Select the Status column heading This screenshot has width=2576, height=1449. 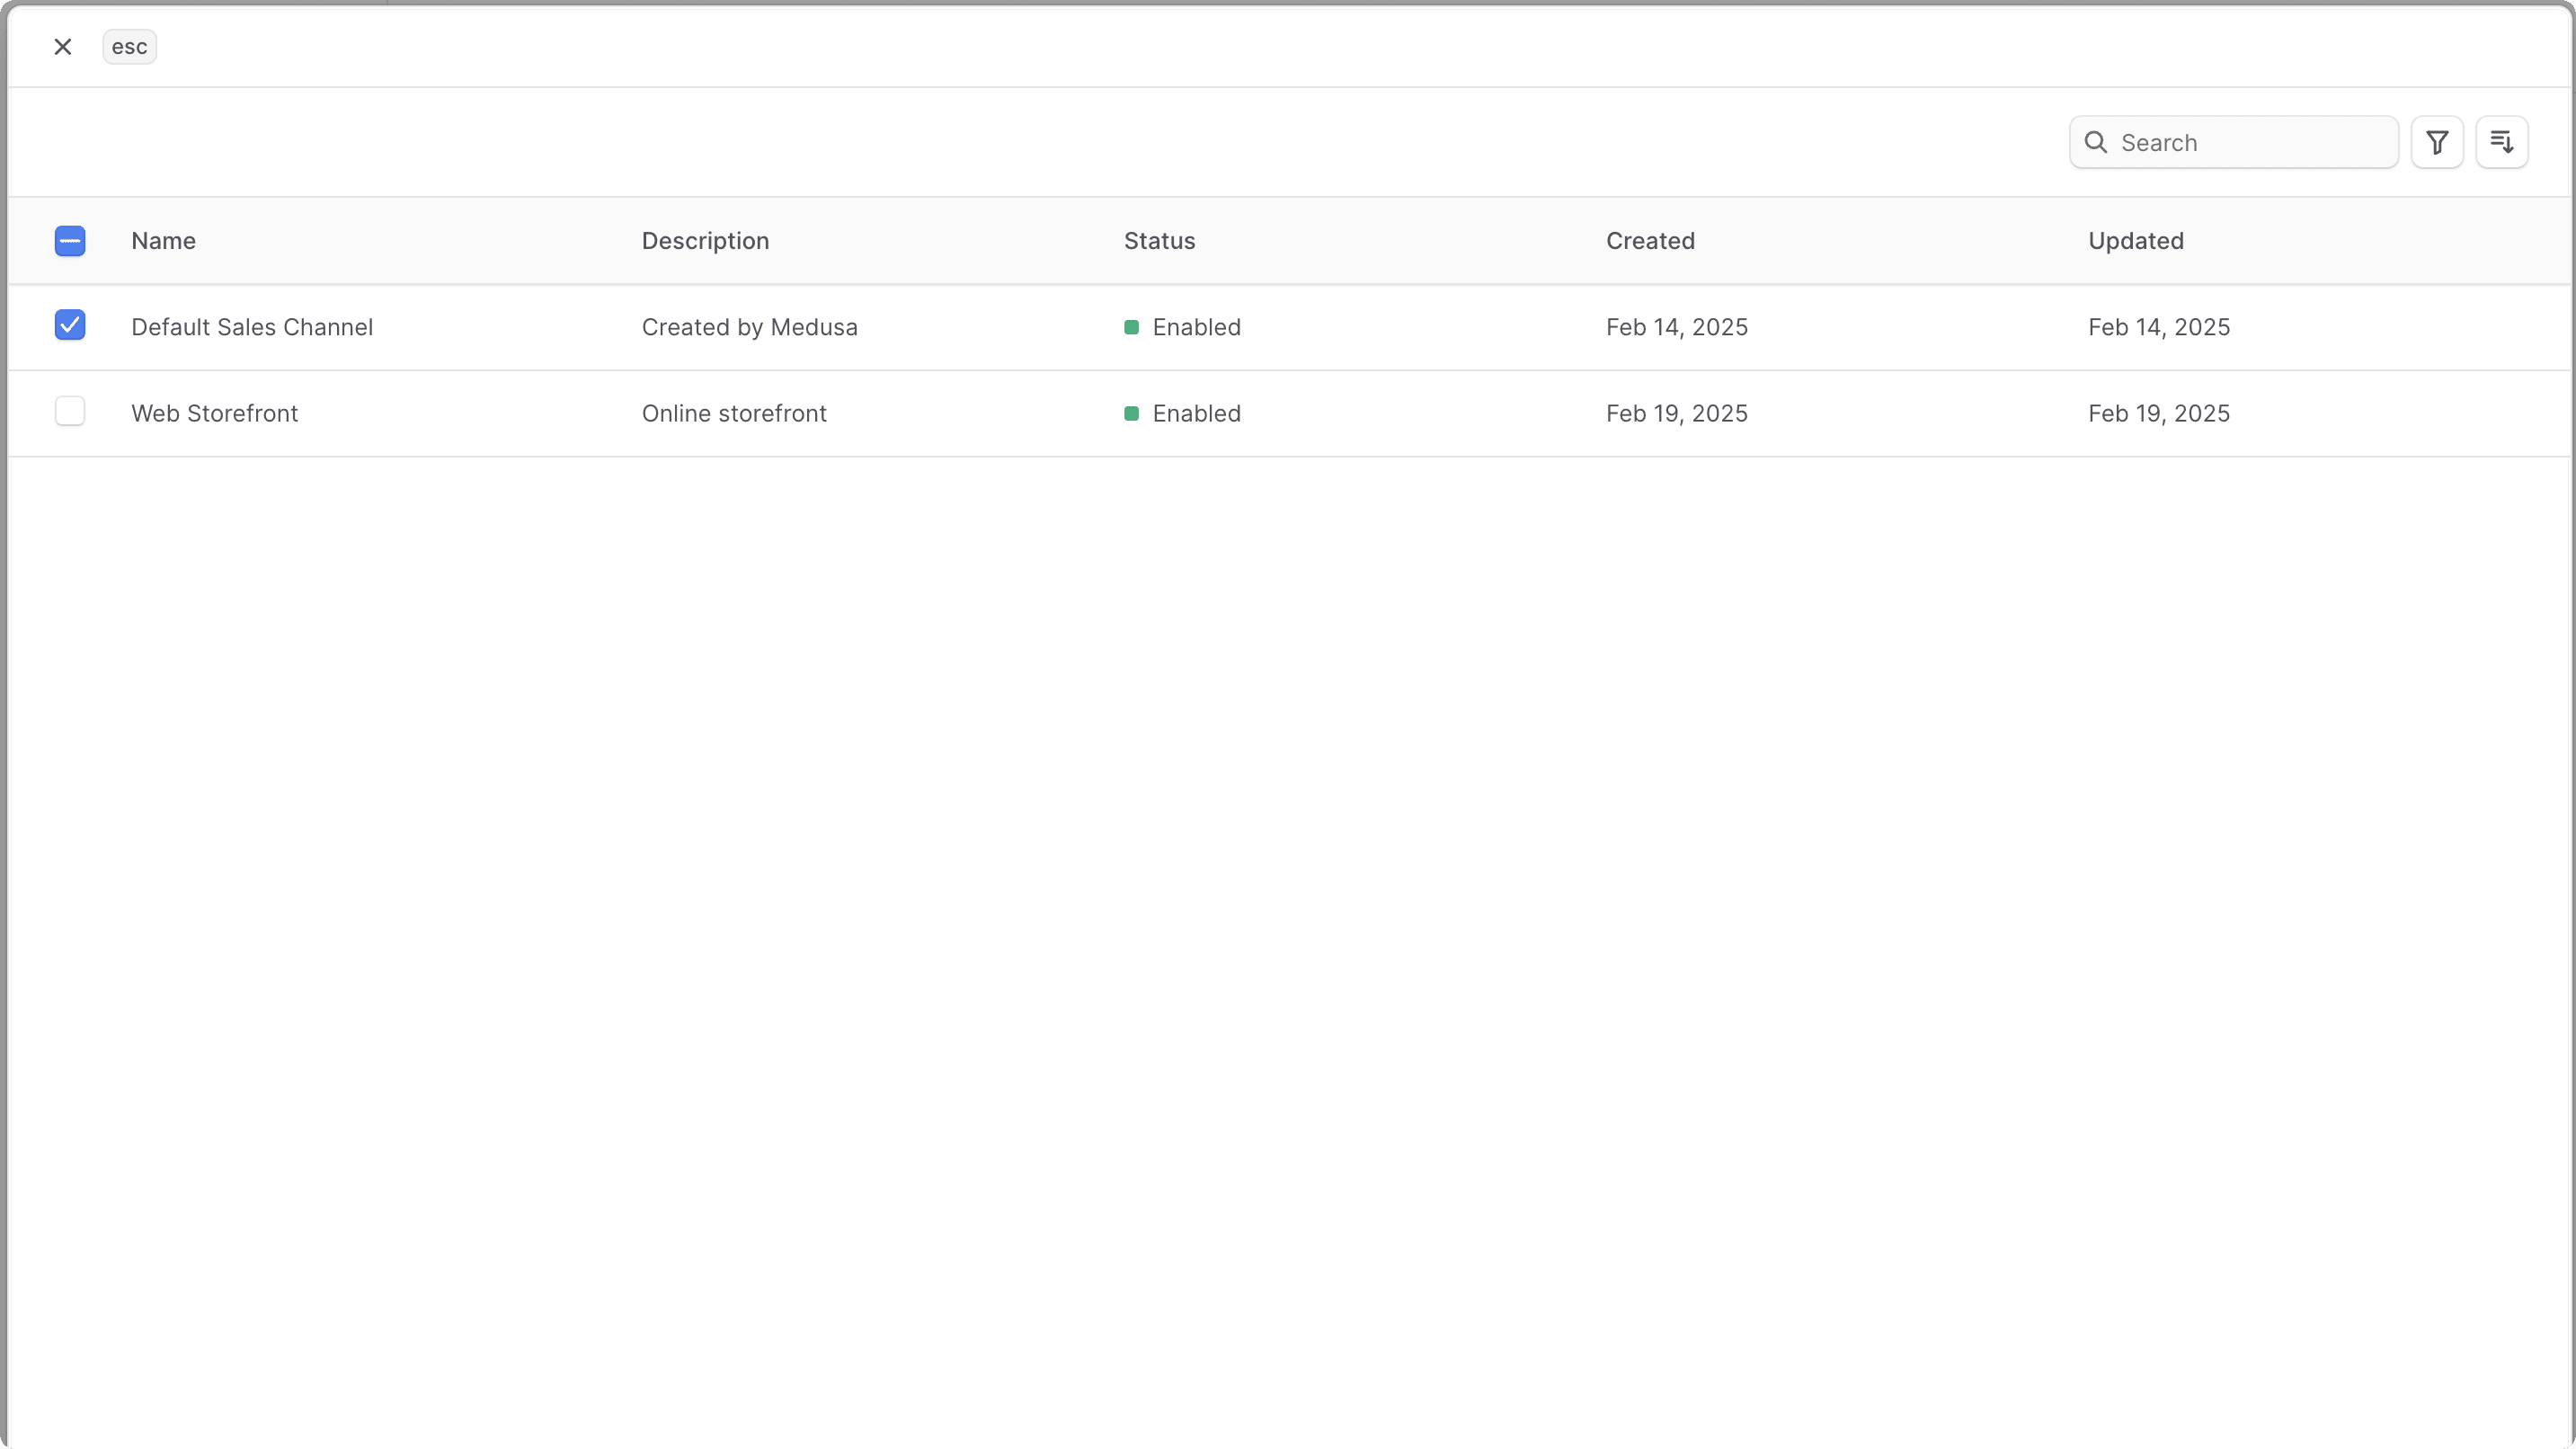[1159, 241]
